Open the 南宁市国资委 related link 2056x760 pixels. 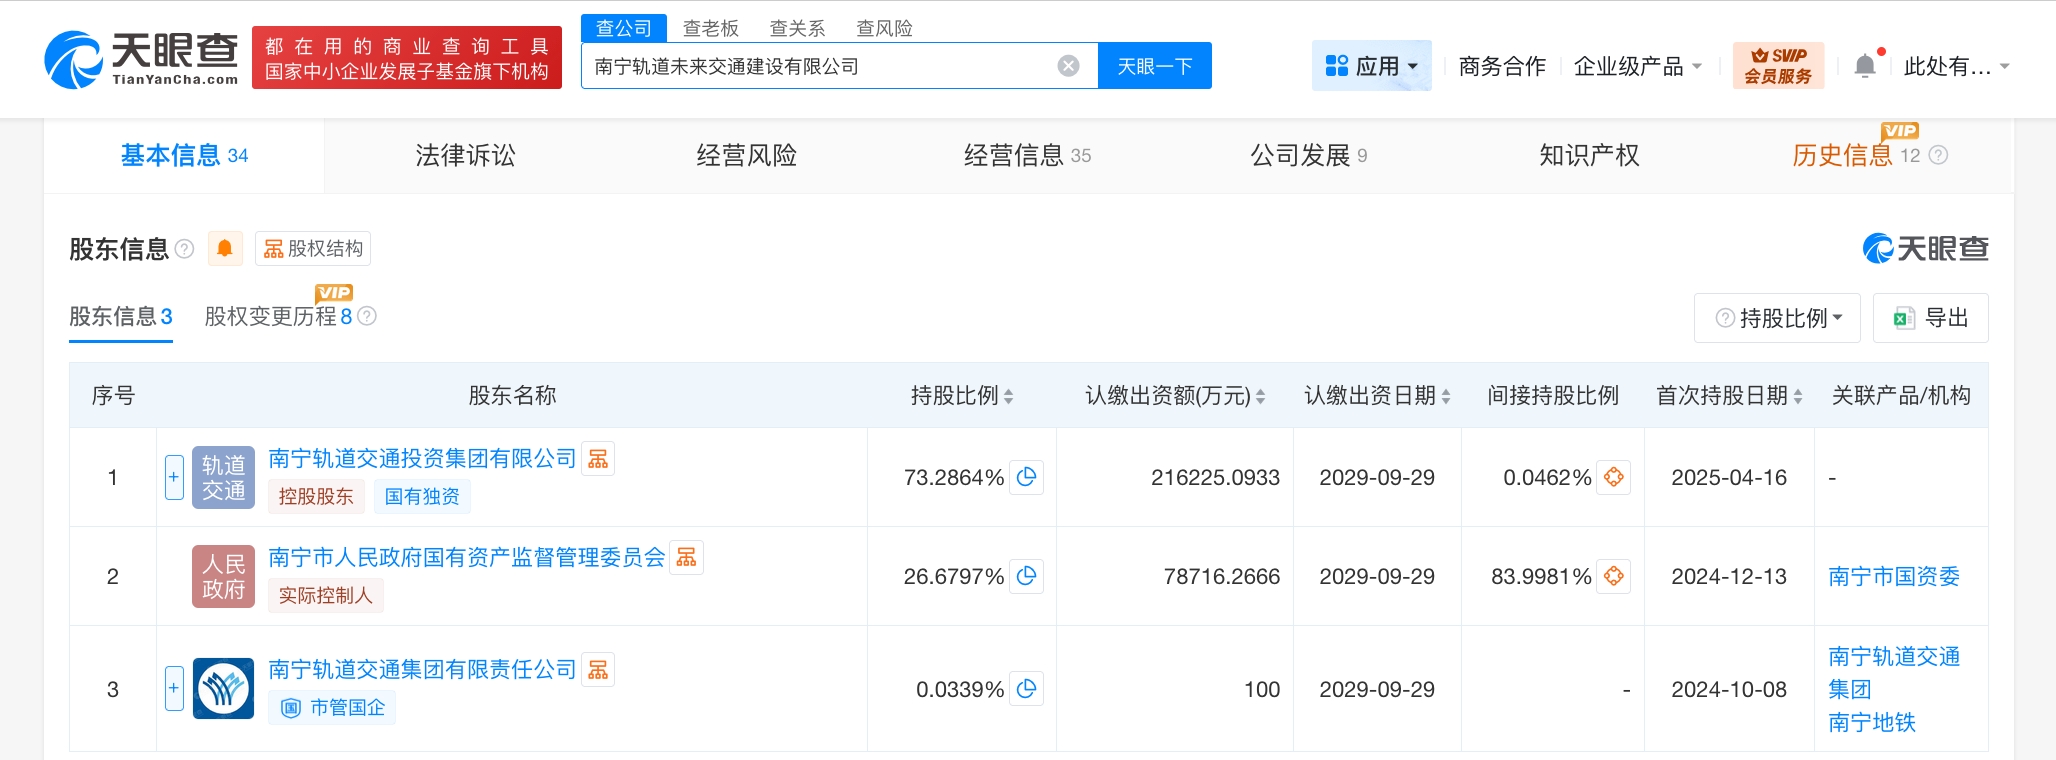[1893, 576]
